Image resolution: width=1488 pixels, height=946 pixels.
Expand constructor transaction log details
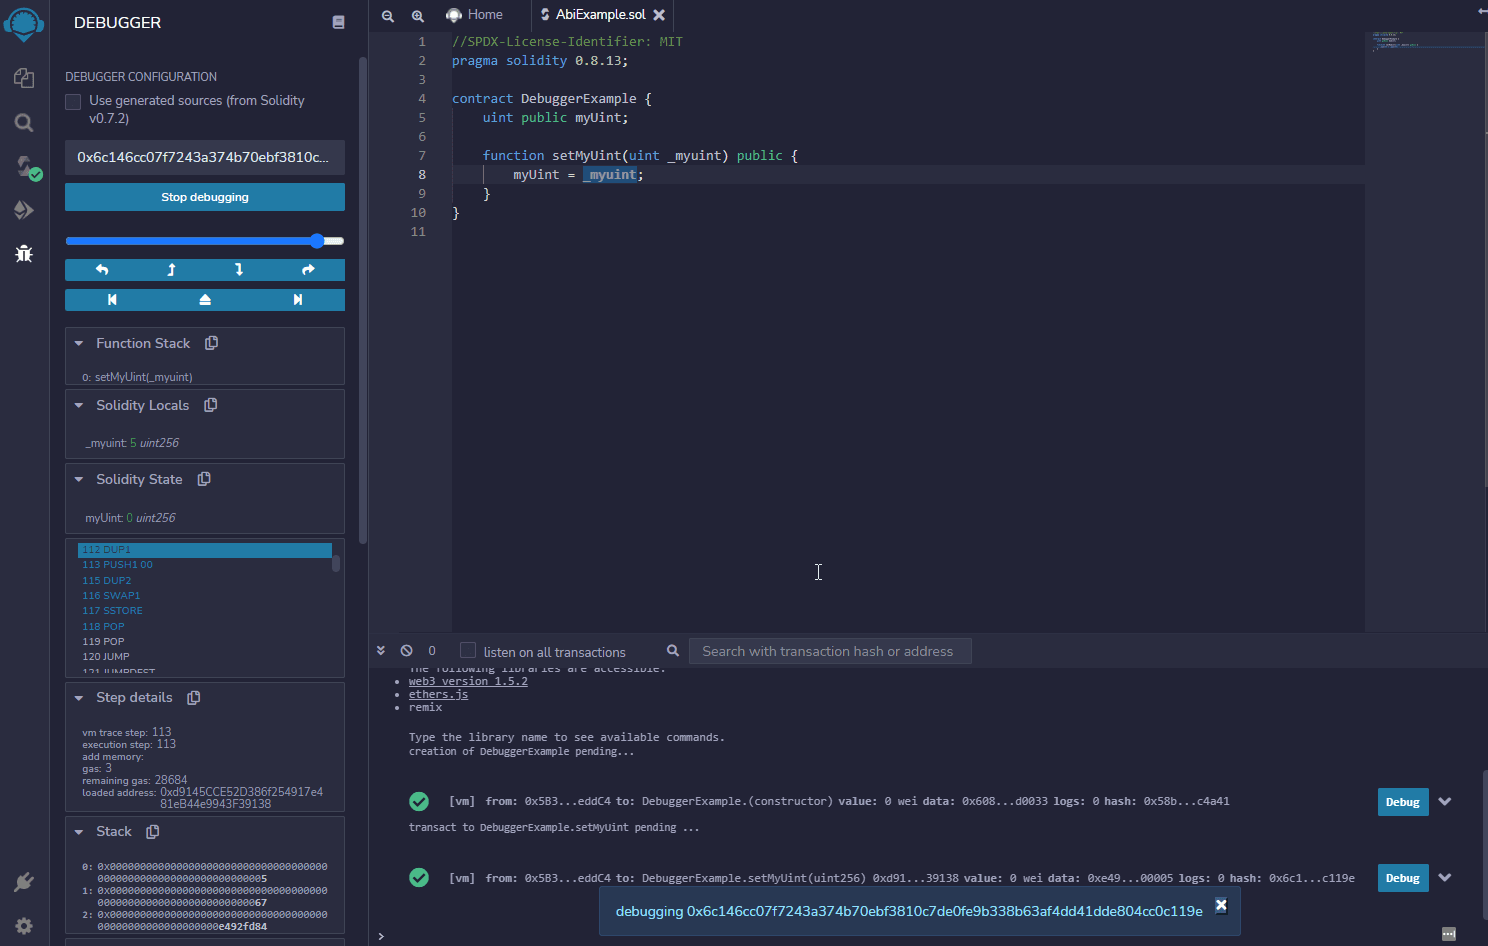[1445, 801]
